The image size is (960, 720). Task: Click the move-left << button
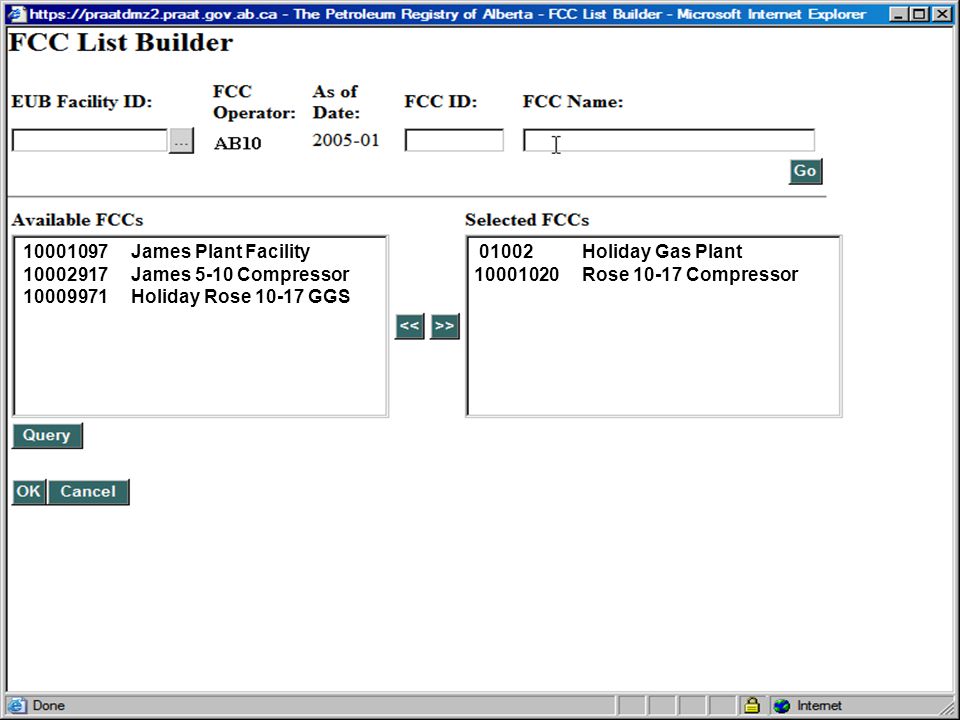(410, 326)
